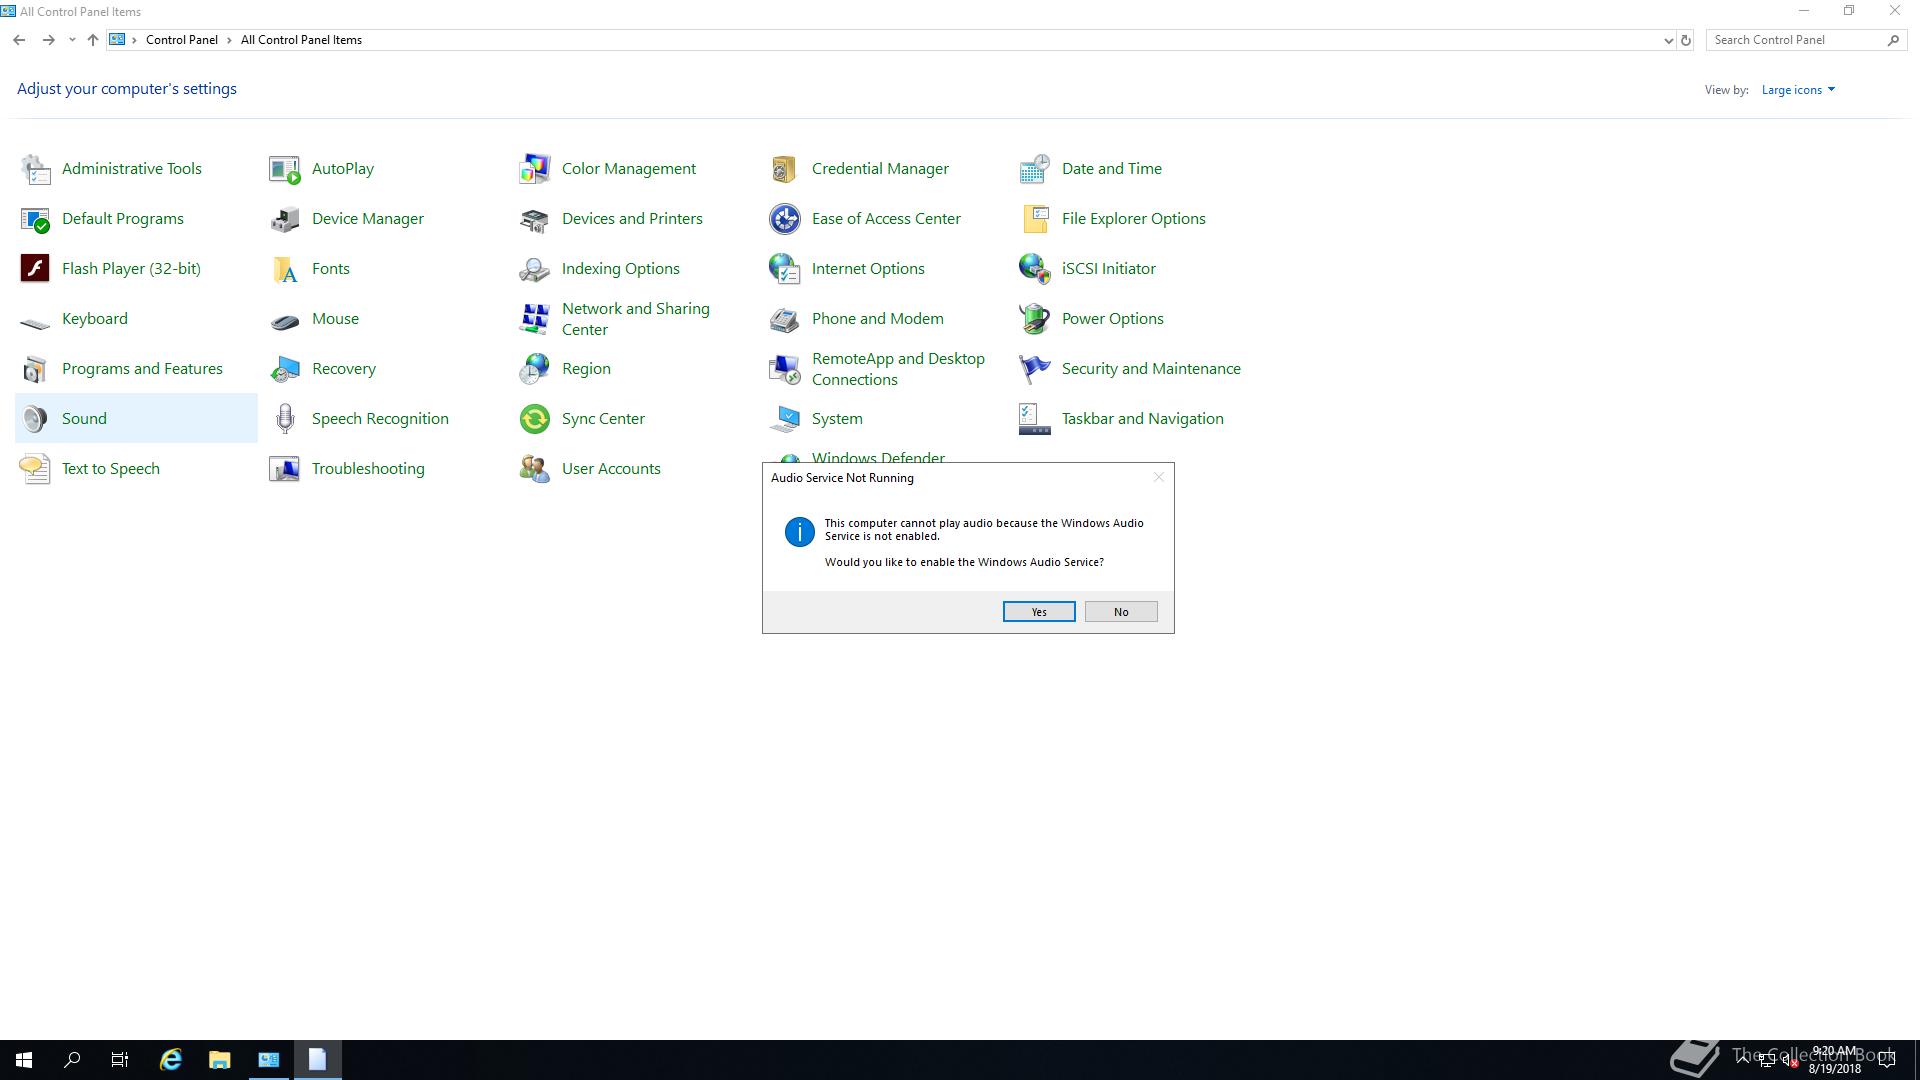The width and height of the screenshot is (1920, 1080).
Task: Open taskbar Search
Action: point(72,1060)
